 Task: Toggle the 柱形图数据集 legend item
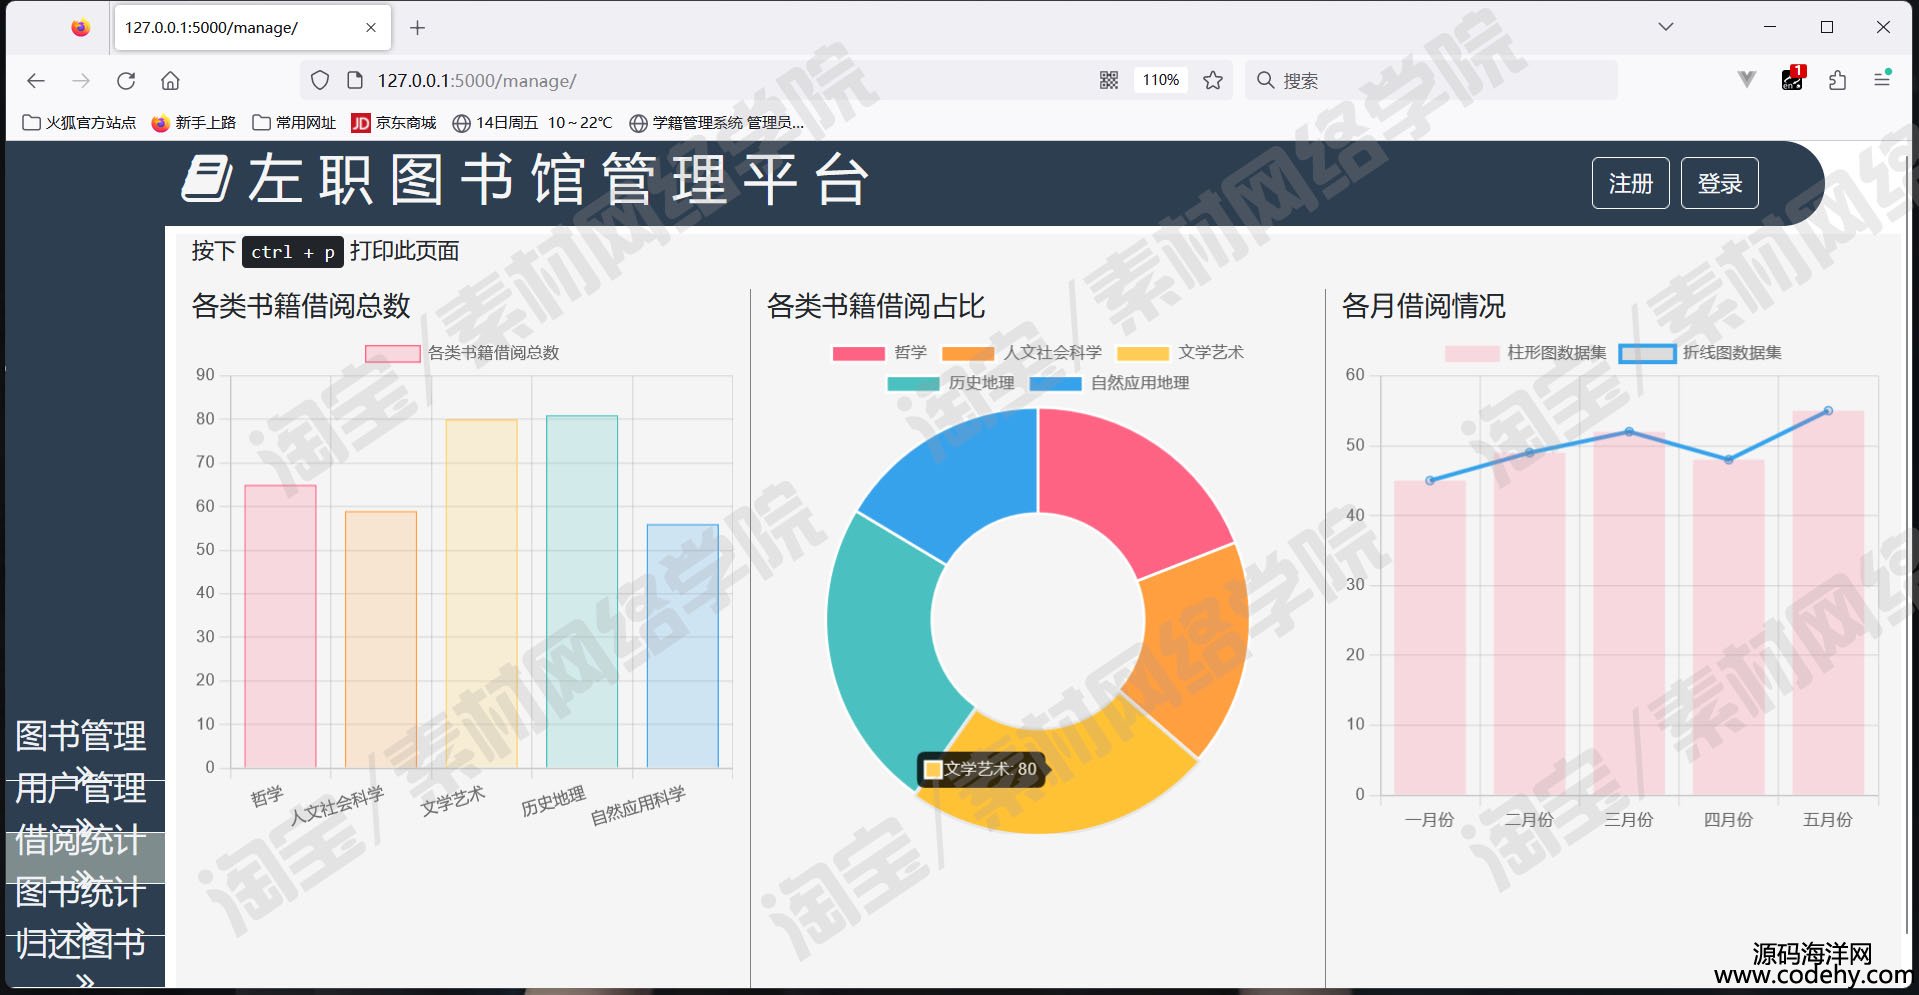point(1525,353)
